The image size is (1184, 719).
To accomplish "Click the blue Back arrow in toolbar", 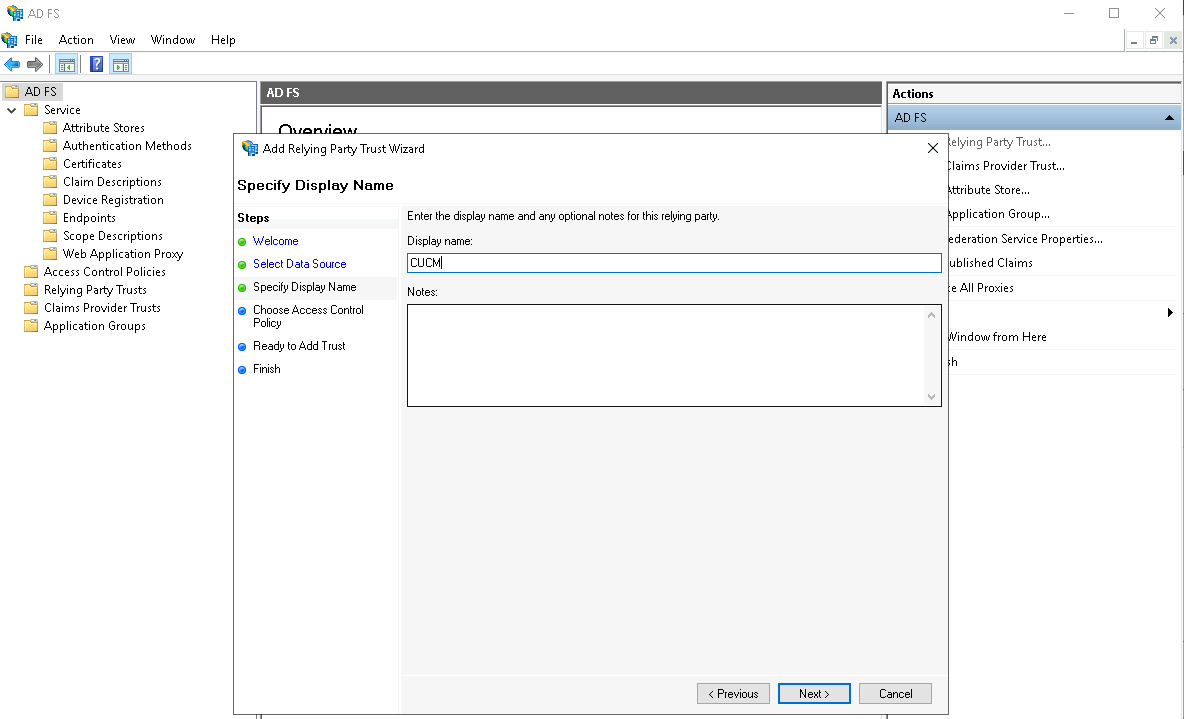I will coord(12,65).
